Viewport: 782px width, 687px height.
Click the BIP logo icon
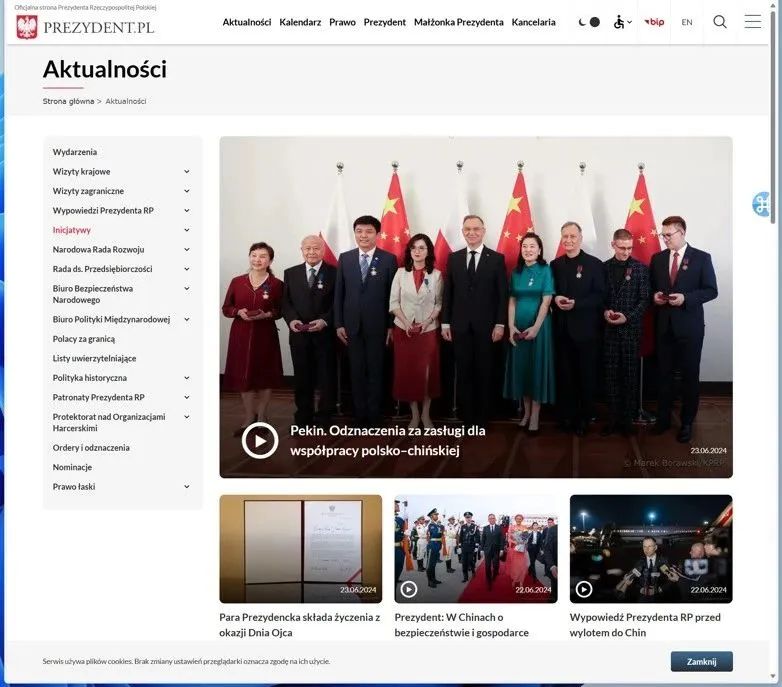point(654,22)
